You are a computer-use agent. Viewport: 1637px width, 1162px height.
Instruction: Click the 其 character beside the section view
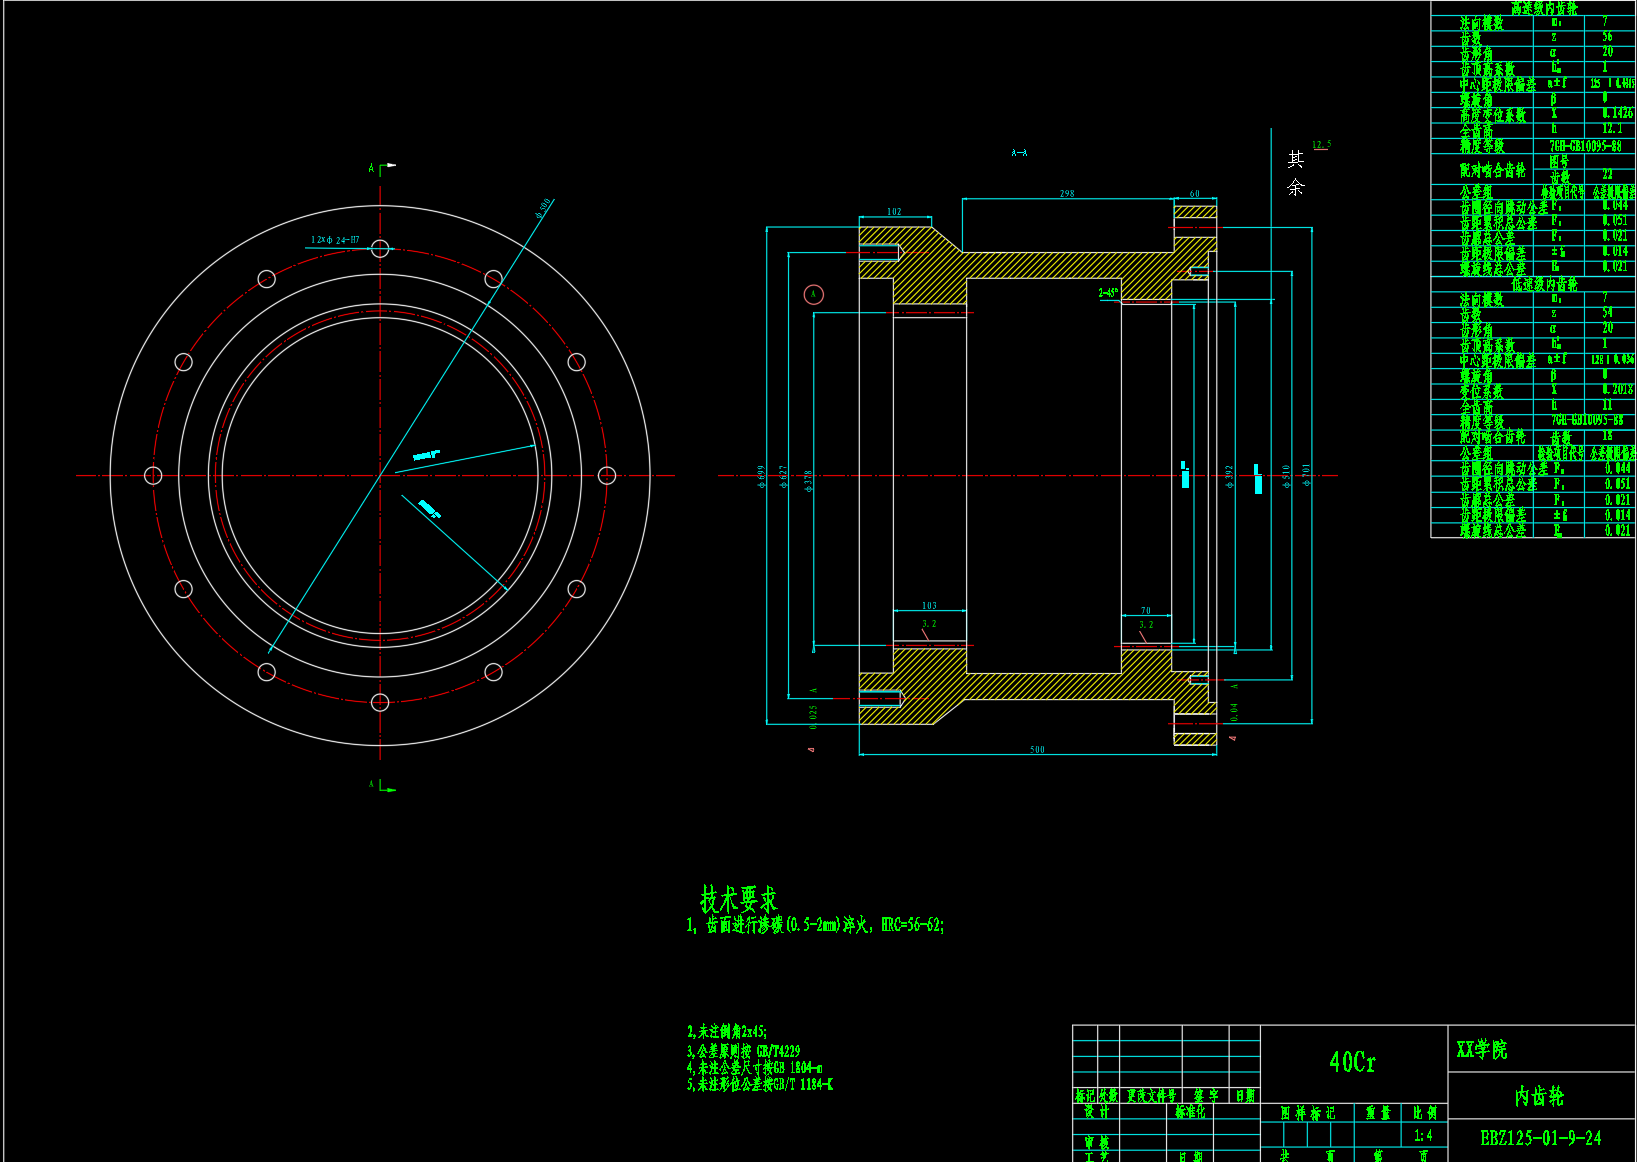[1296, 159]
